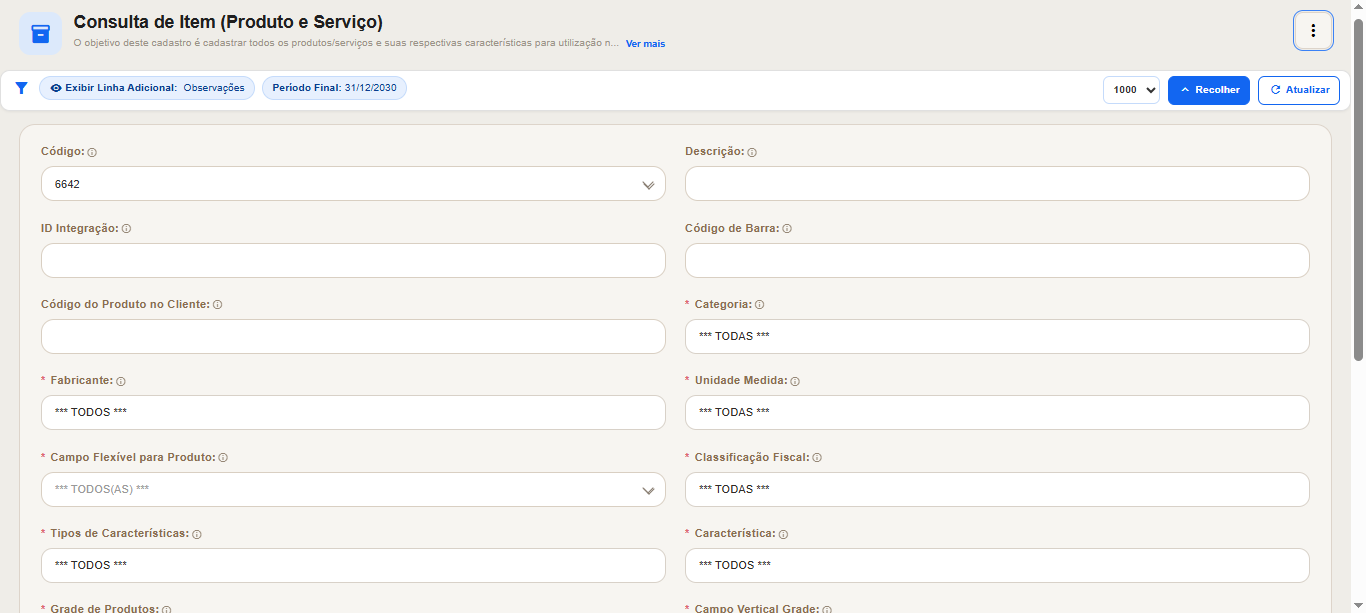Click info icon beside Código do Produto no Cliente
The height and width of the screenshot is (613, 1366).
click(x=217, y=305)
